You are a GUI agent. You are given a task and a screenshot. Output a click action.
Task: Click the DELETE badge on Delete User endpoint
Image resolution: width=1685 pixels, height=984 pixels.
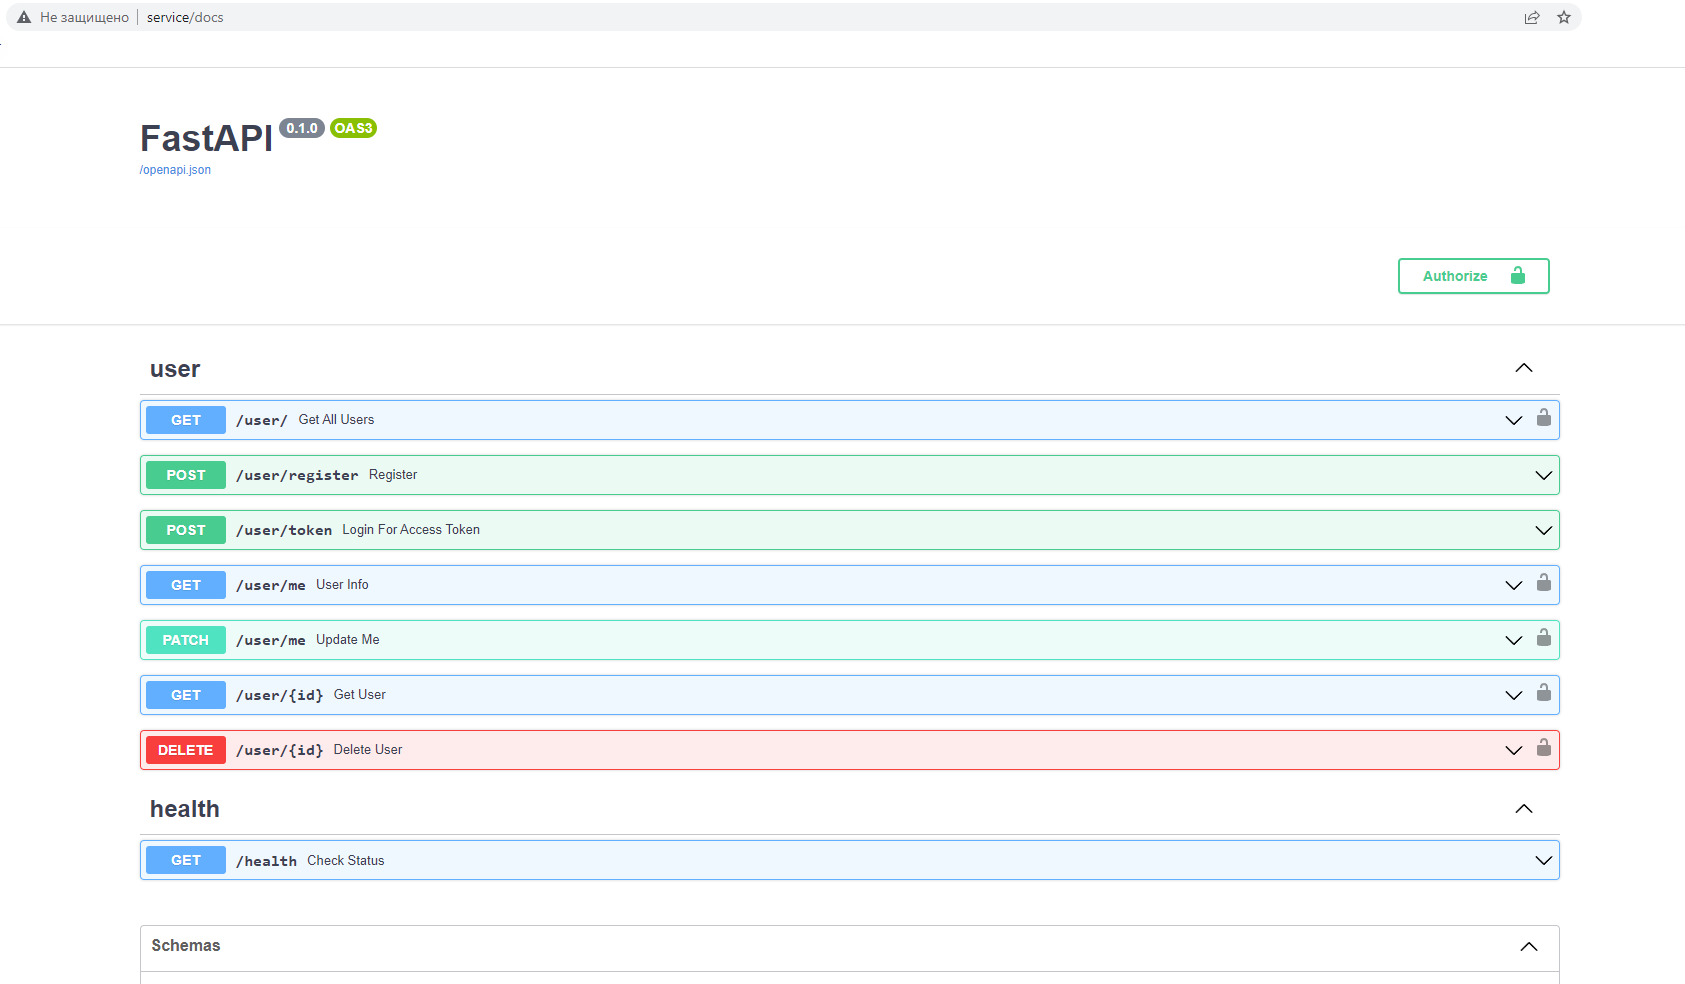(185, 749)
